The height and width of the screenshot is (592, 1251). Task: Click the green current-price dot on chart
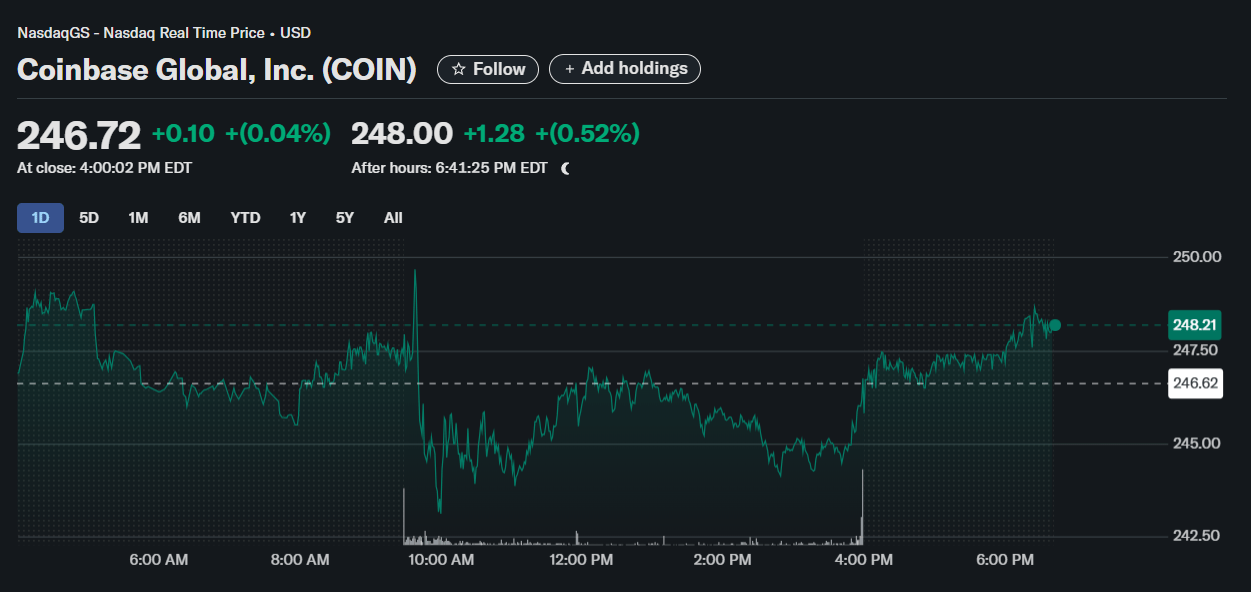coord(1055,325)
